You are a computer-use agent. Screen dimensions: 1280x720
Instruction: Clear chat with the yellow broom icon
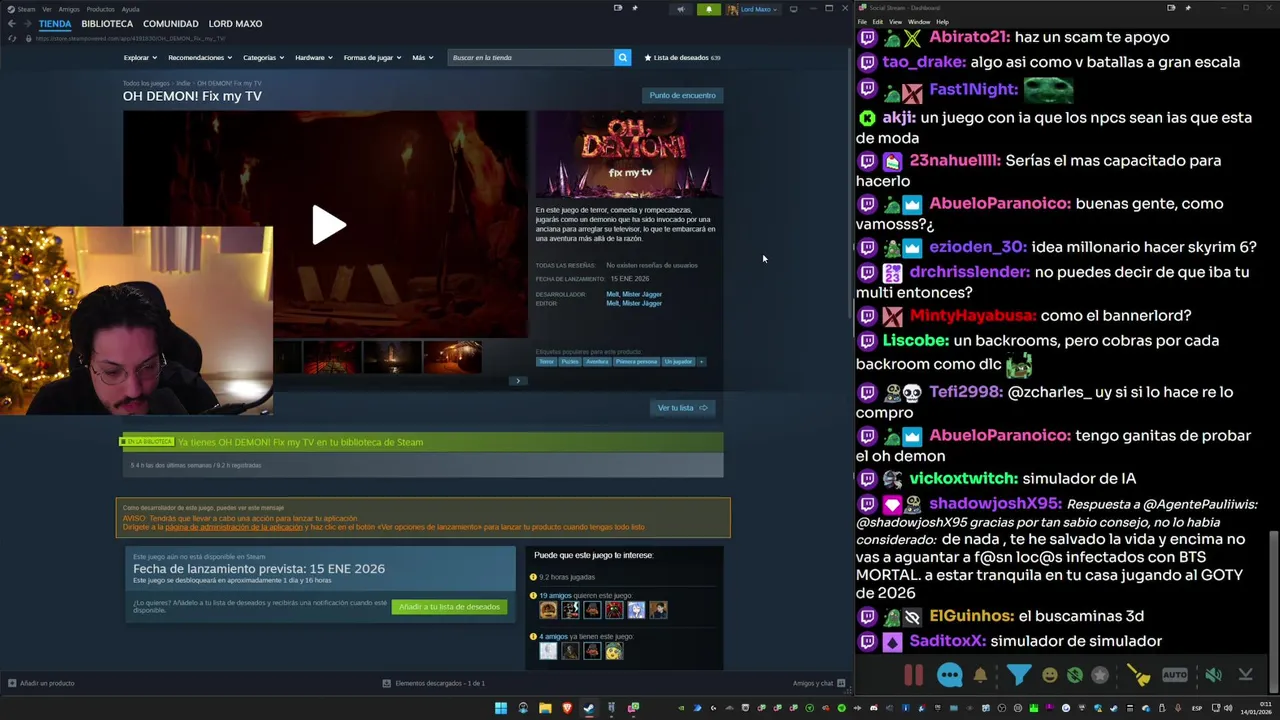tap(1139, 675)
